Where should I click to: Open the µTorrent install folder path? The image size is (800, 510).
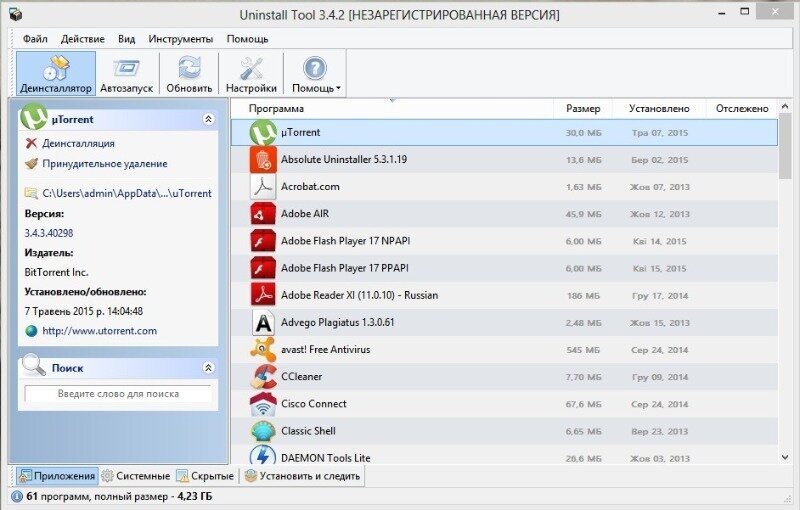click(127, 193)
